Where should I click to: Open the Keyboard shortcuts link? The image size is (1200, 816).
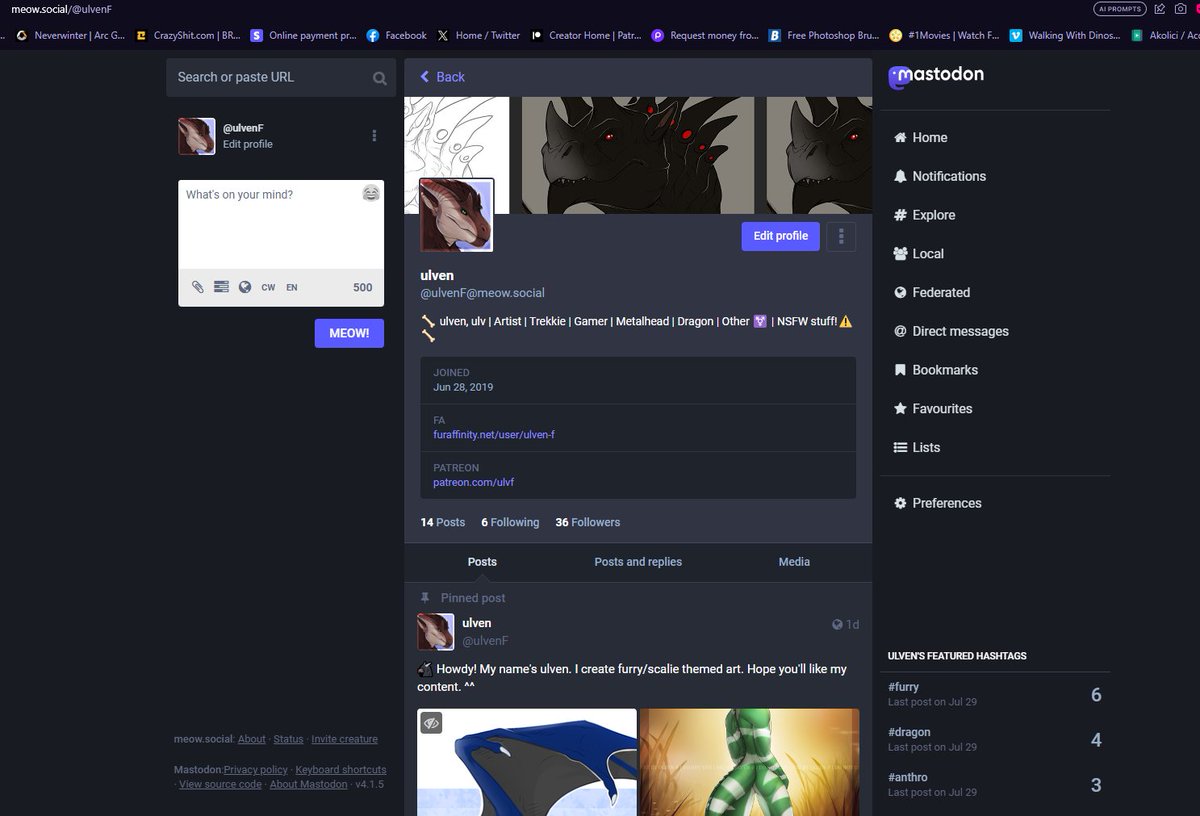pos(341,770)
